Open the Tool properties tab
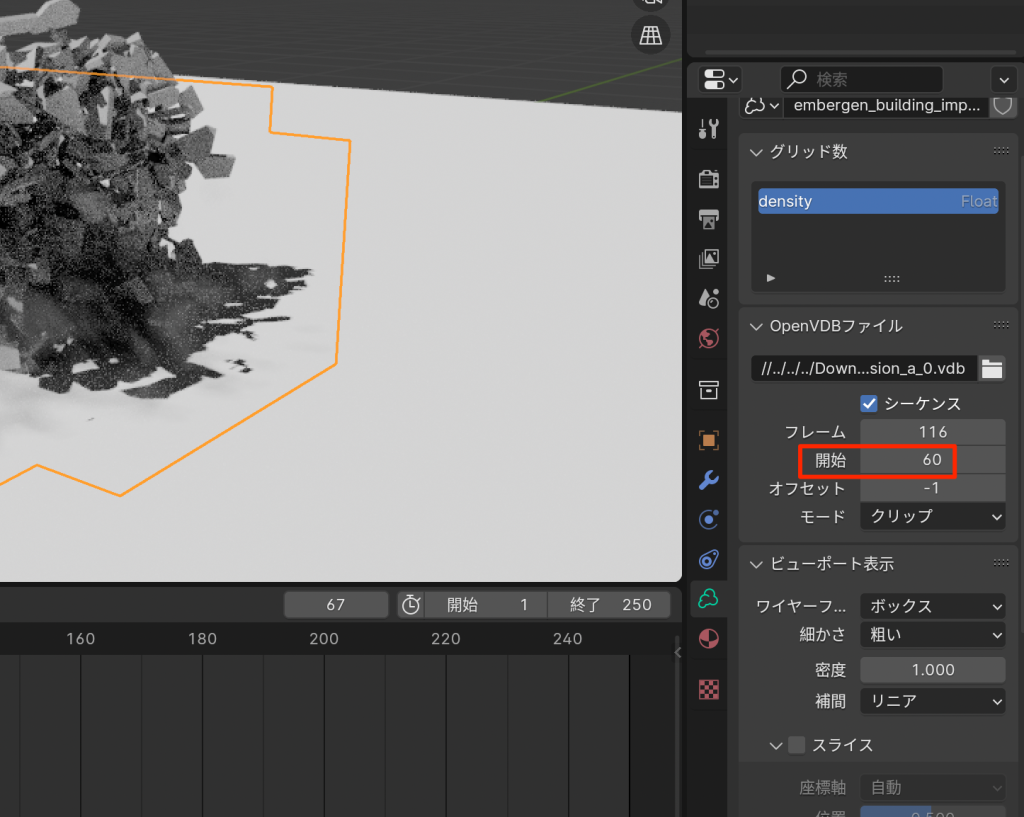The image size is (1024, 817). (709, 128)
